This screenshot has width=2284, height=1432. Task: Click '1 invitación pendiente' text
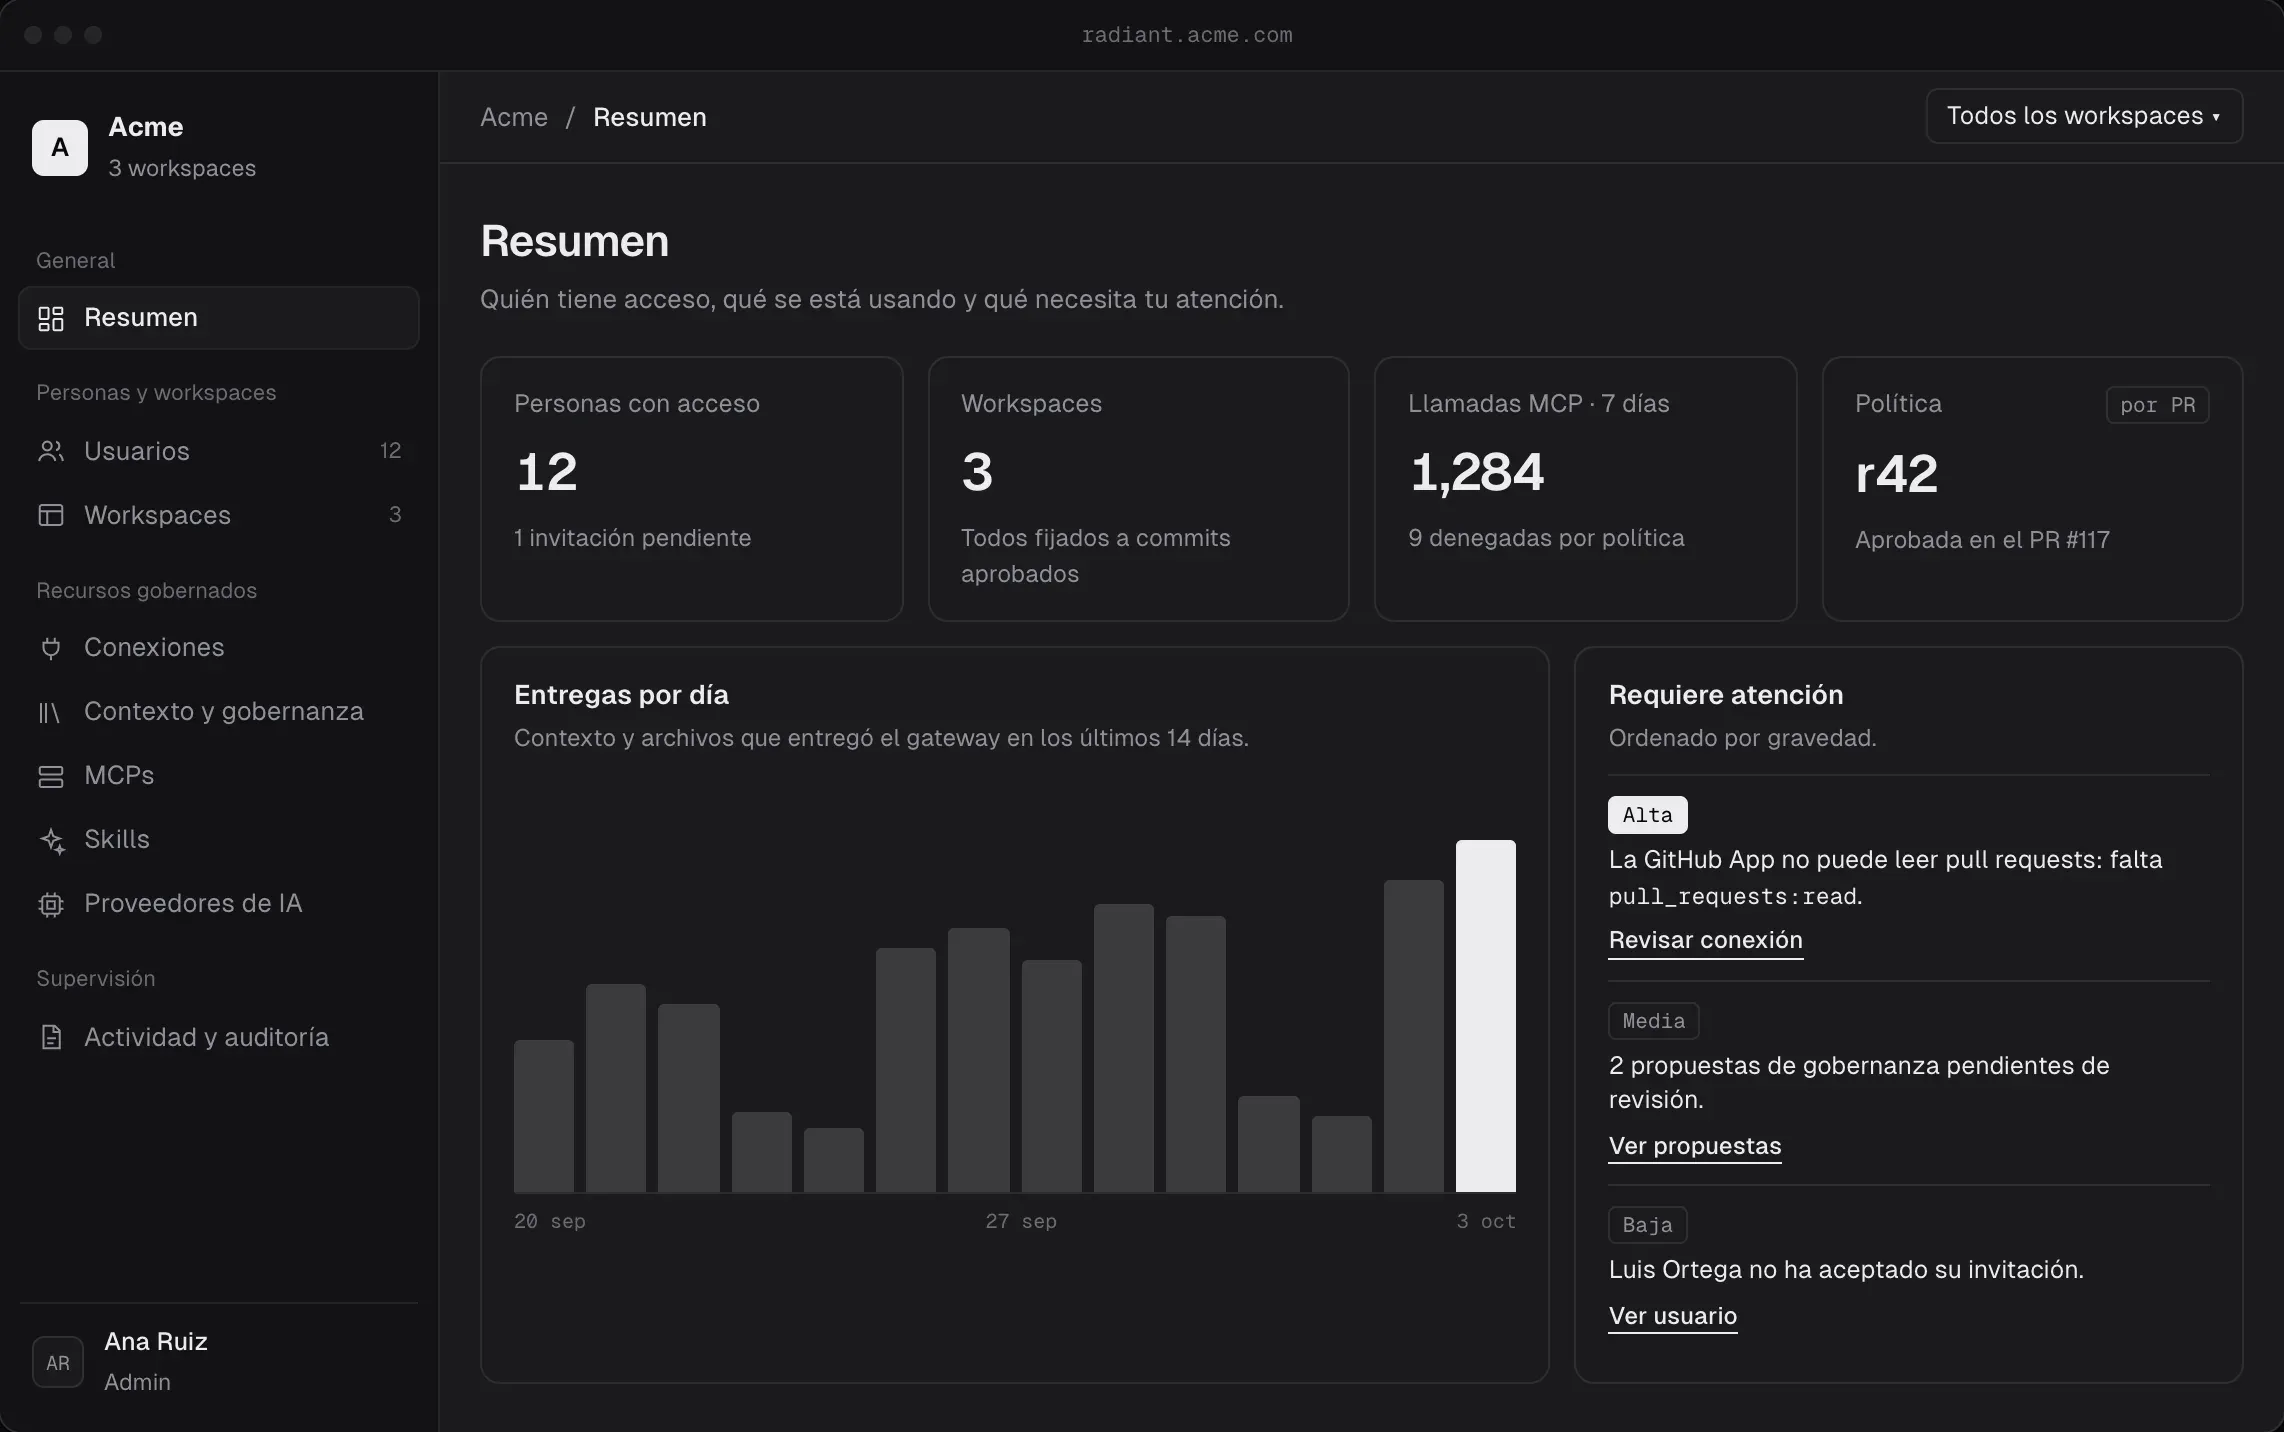click(x=632, y=538)
